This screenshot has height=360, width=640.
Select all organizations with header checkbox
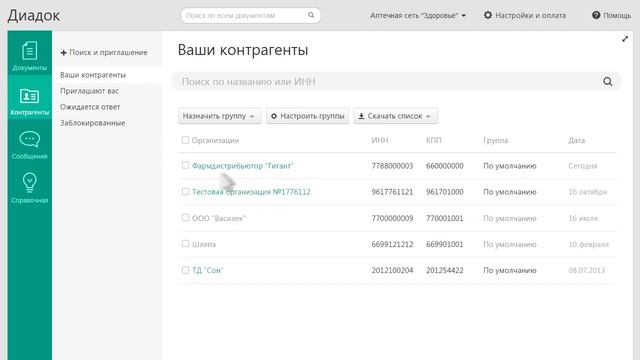[x=185, y=140]
